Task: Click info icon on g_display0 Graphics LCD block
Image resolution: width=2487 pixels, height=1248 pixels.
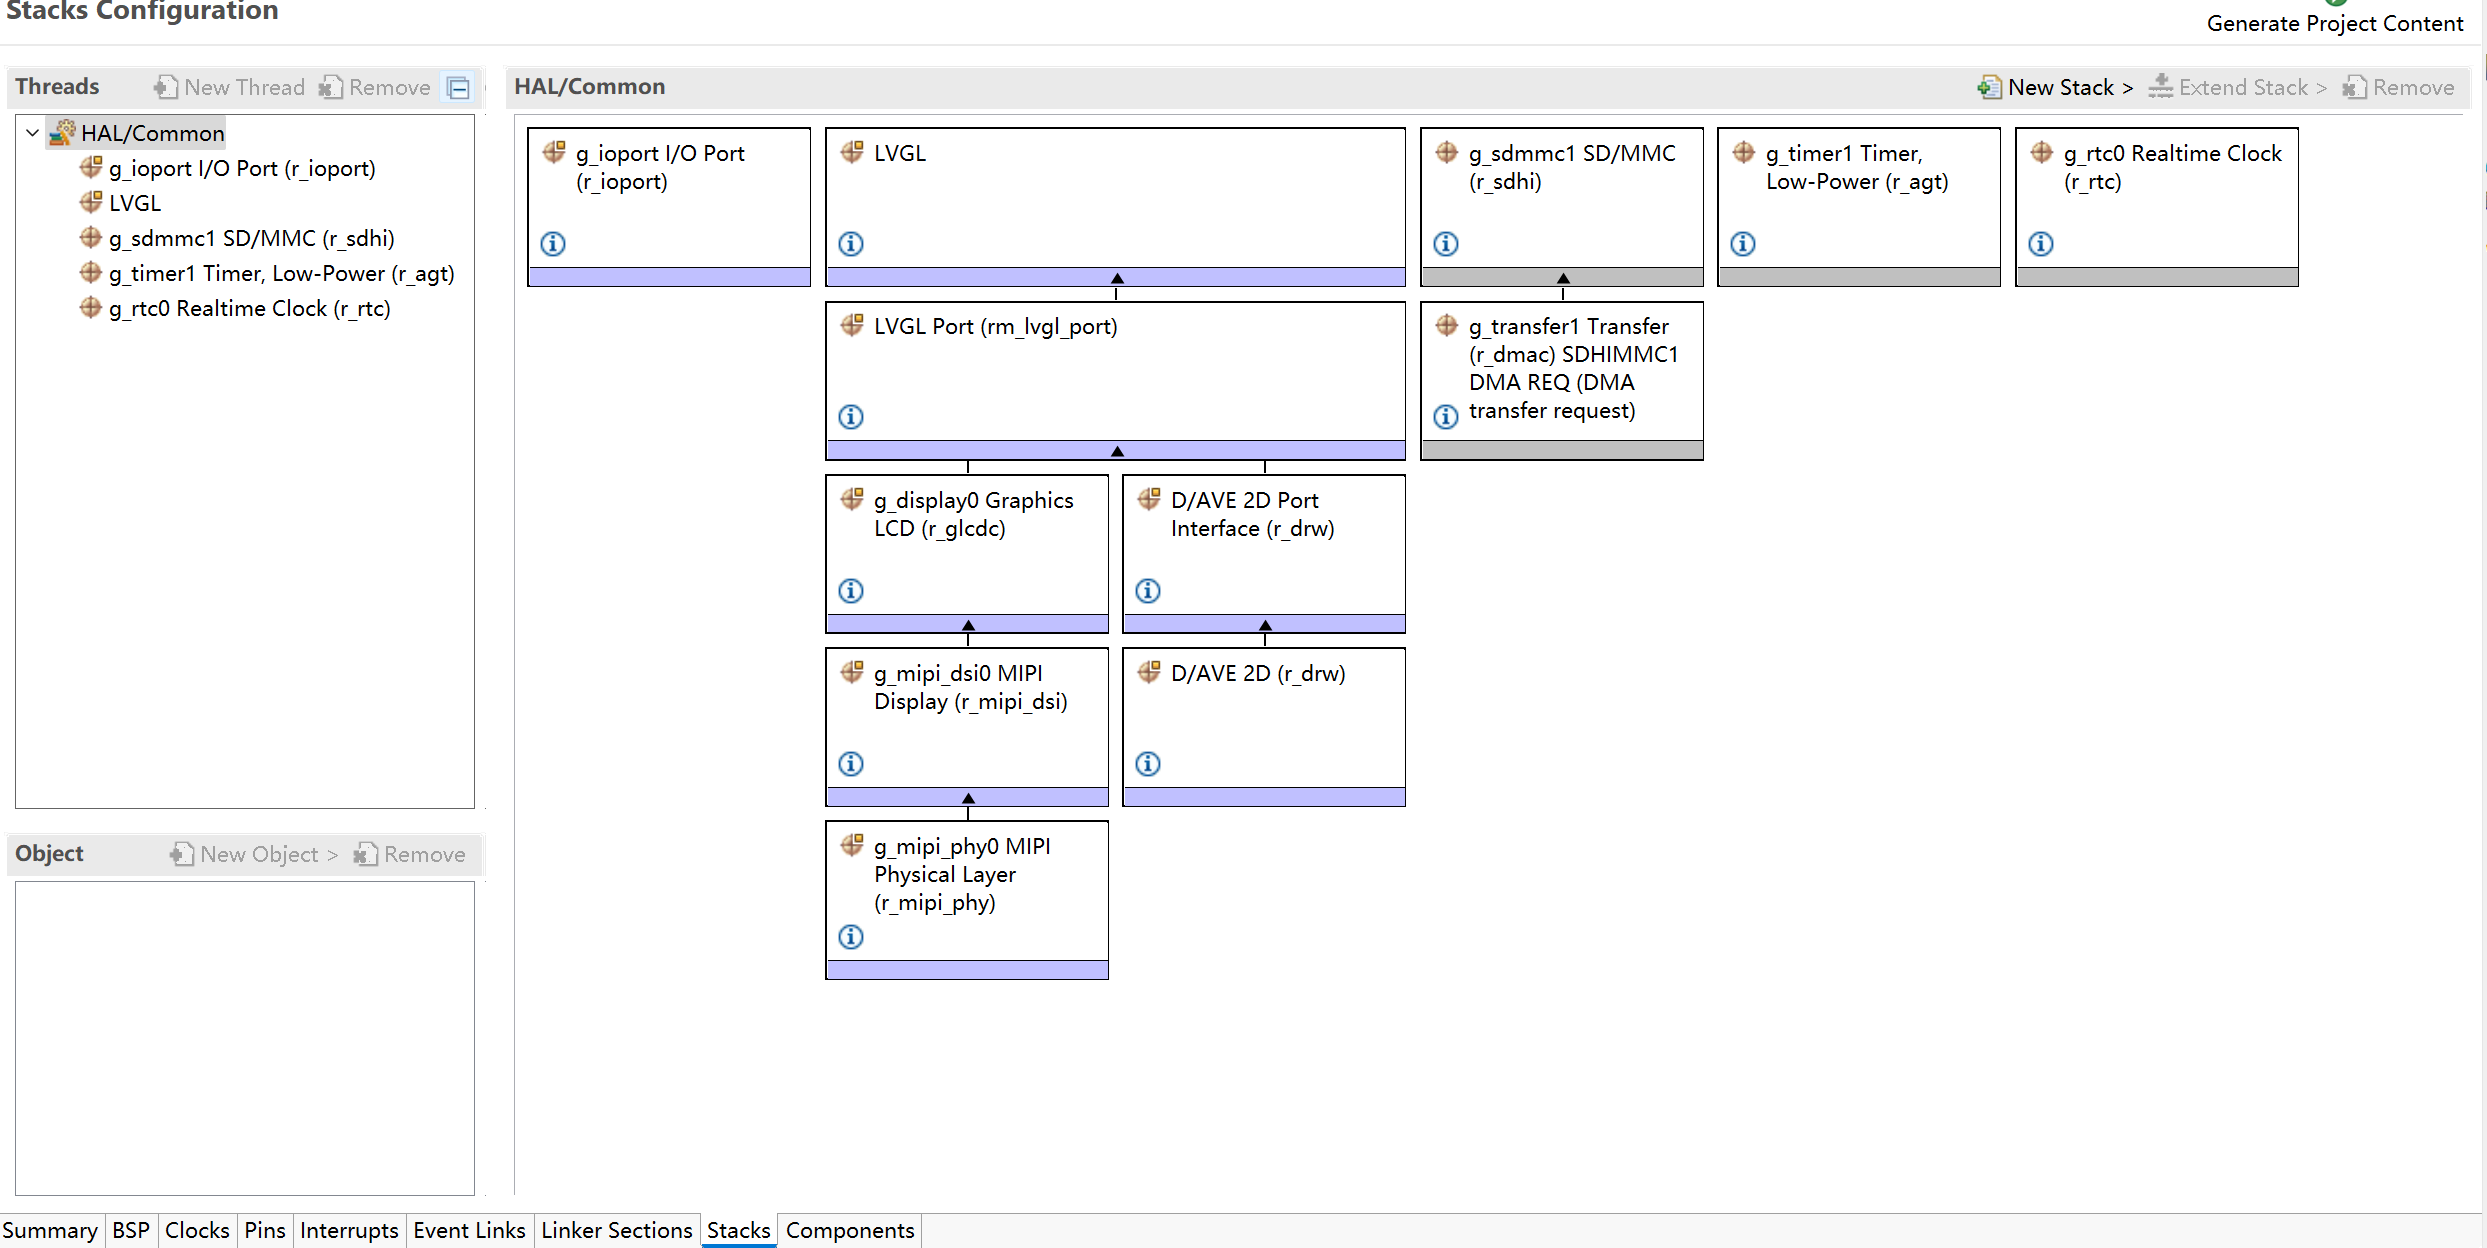Action: click(x=851, y=590)
